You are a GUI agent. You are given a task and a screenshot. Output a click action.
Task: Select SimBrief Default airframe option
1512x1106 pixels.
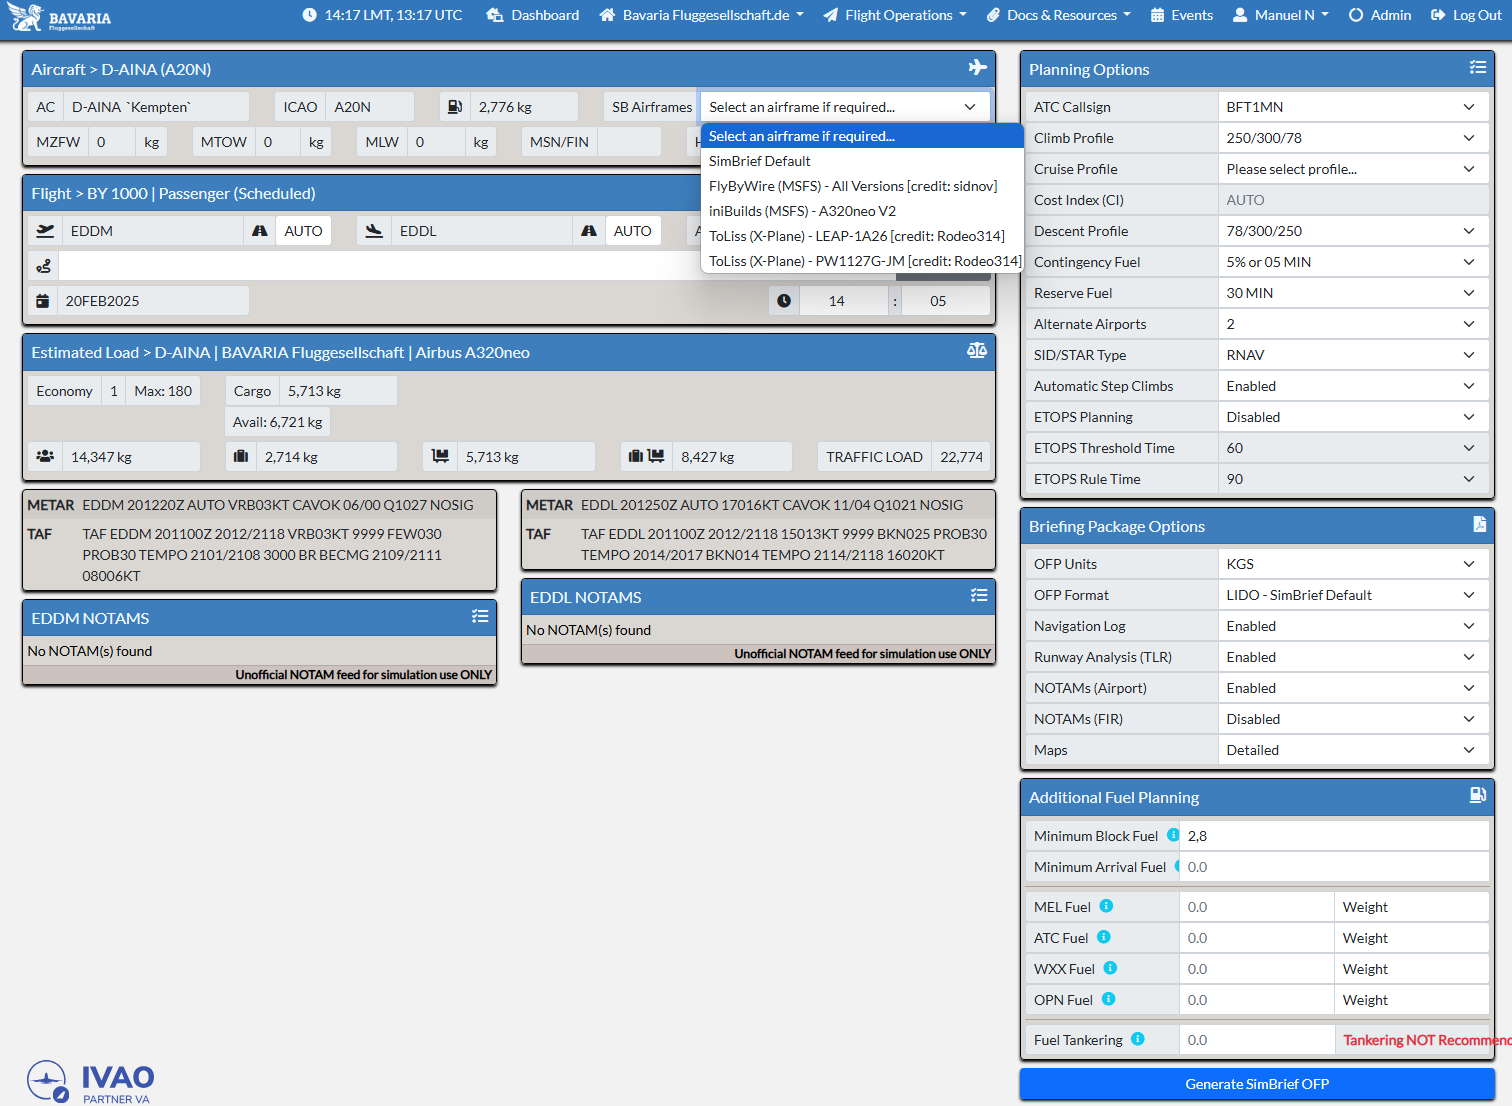click(x=862, y=161)
